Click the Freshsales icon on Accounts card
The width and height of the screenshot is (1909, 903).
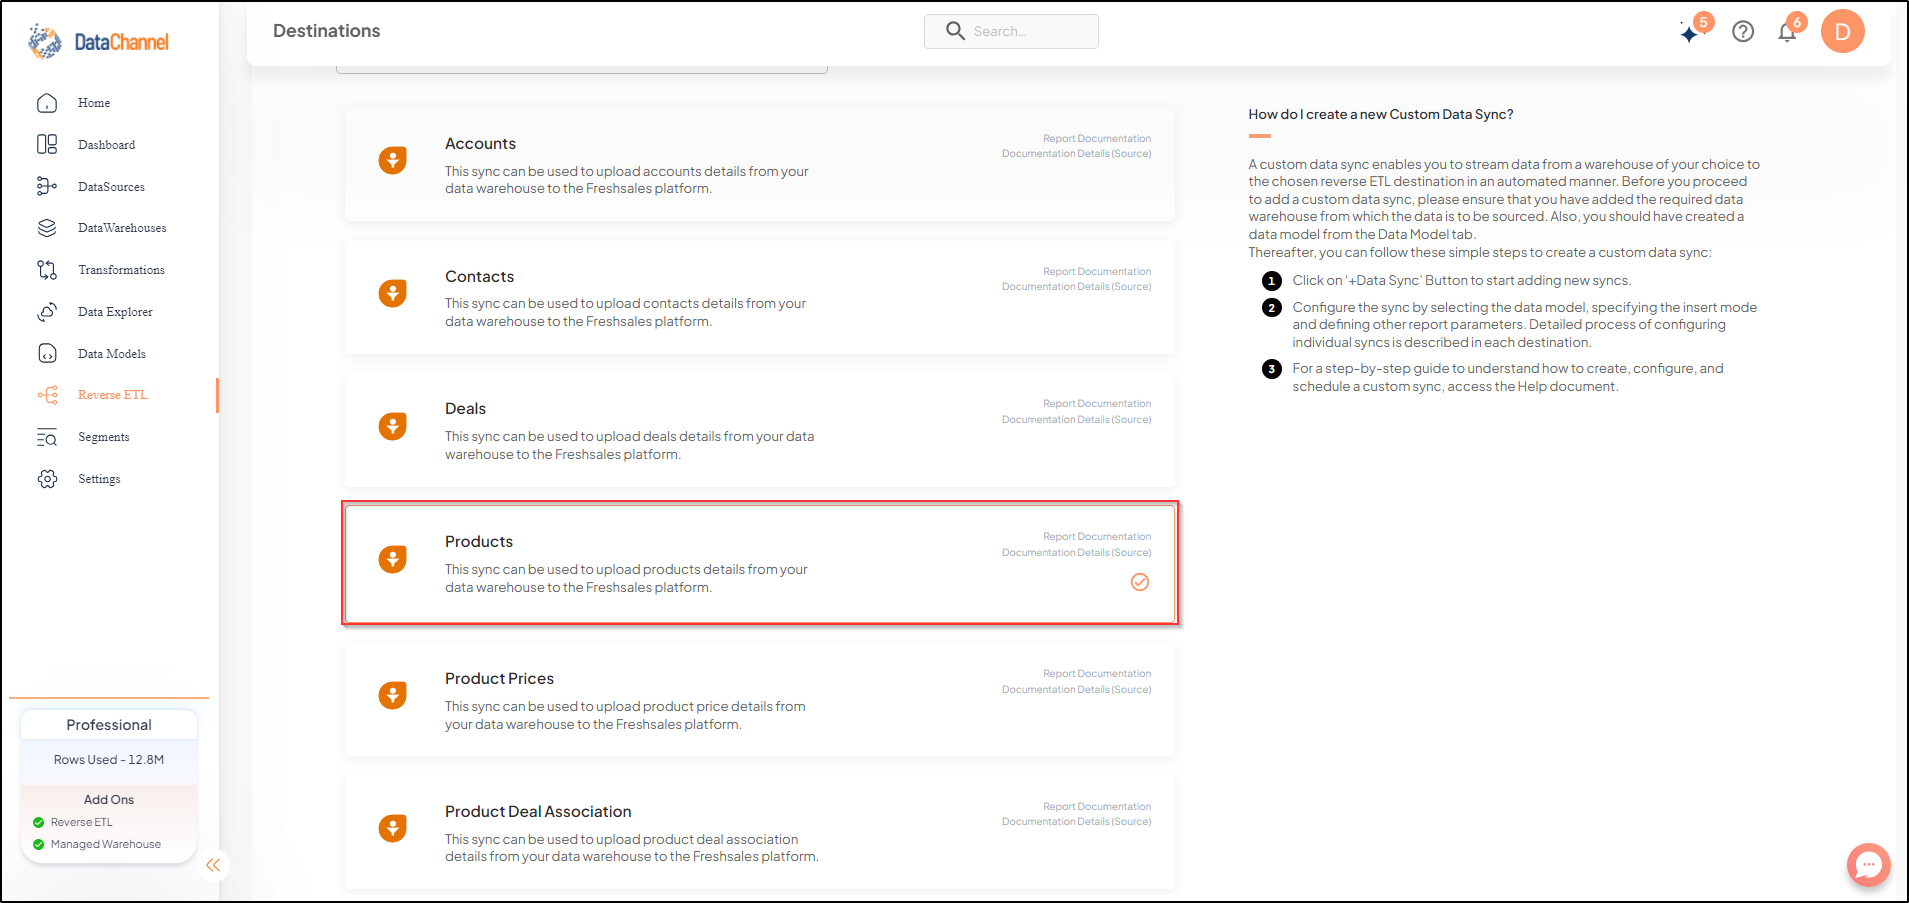click(x=392, y=160)
